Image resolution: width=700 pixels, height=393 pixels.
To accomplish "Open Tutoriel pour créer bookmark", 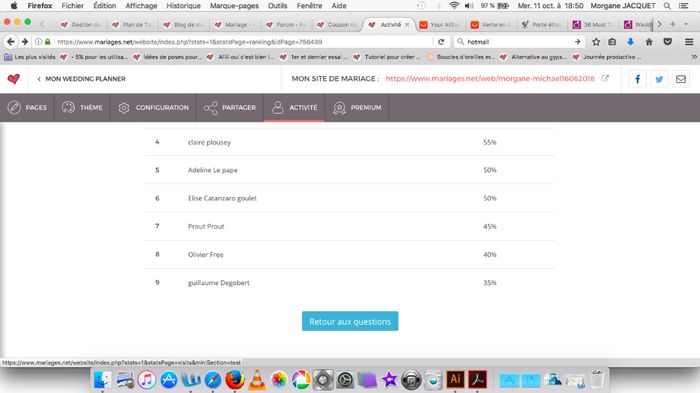I will coord(387,57).
